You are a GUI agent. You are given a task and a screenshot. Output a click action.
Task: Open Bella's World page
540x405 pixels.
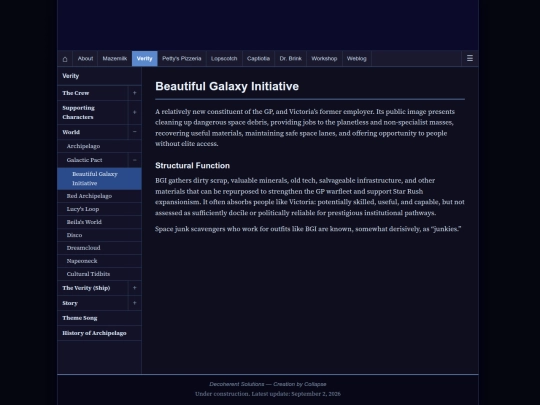click(x=99, y=222)
